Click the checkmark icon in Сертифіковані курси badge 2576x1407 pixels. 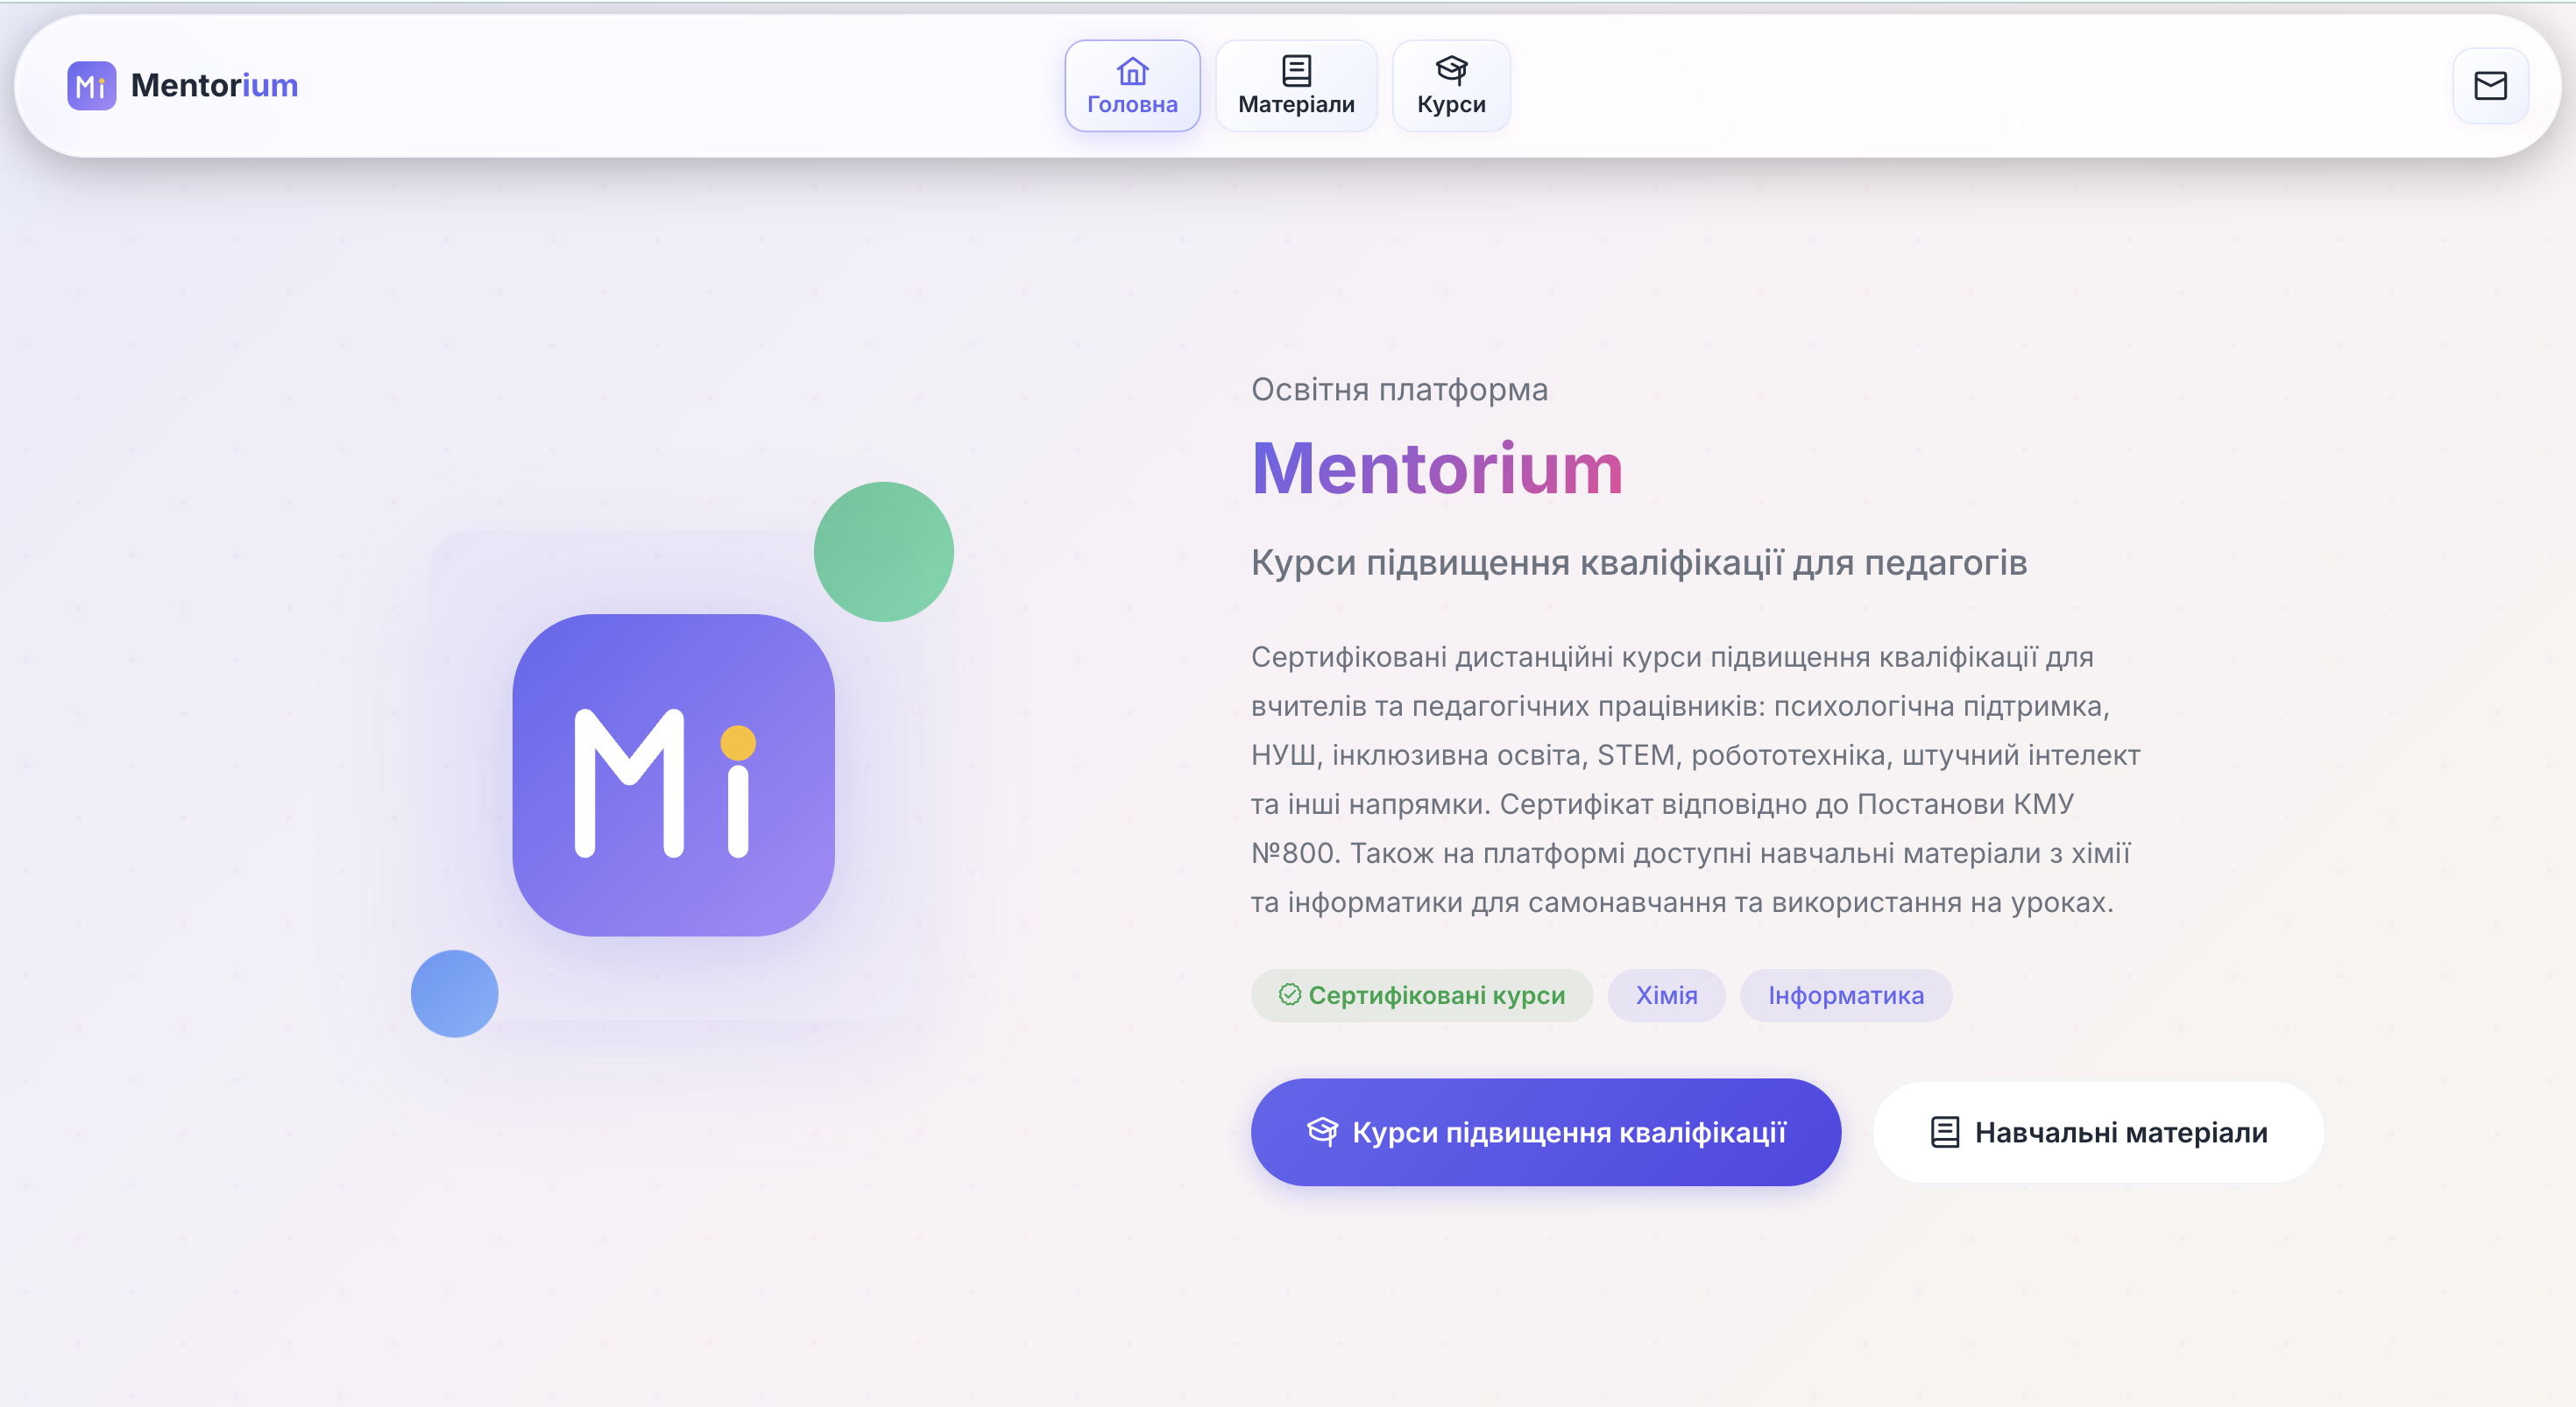pyautogui.click(x=1289, y=994)
